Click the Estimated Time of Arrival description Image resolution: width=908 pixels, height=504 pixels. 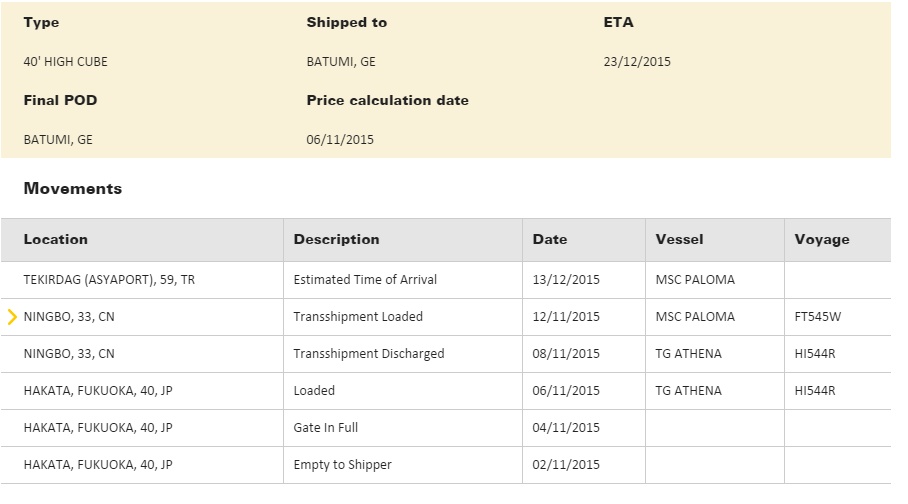[365, 280]
